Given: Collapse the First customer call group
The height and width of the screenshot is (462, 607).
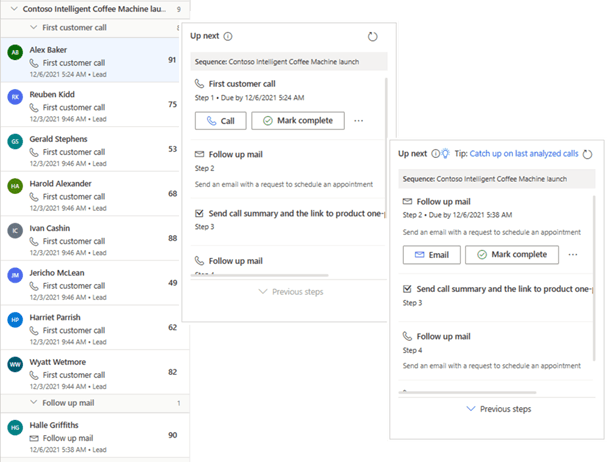Looking at the screenshot, I should click(34, 27).
